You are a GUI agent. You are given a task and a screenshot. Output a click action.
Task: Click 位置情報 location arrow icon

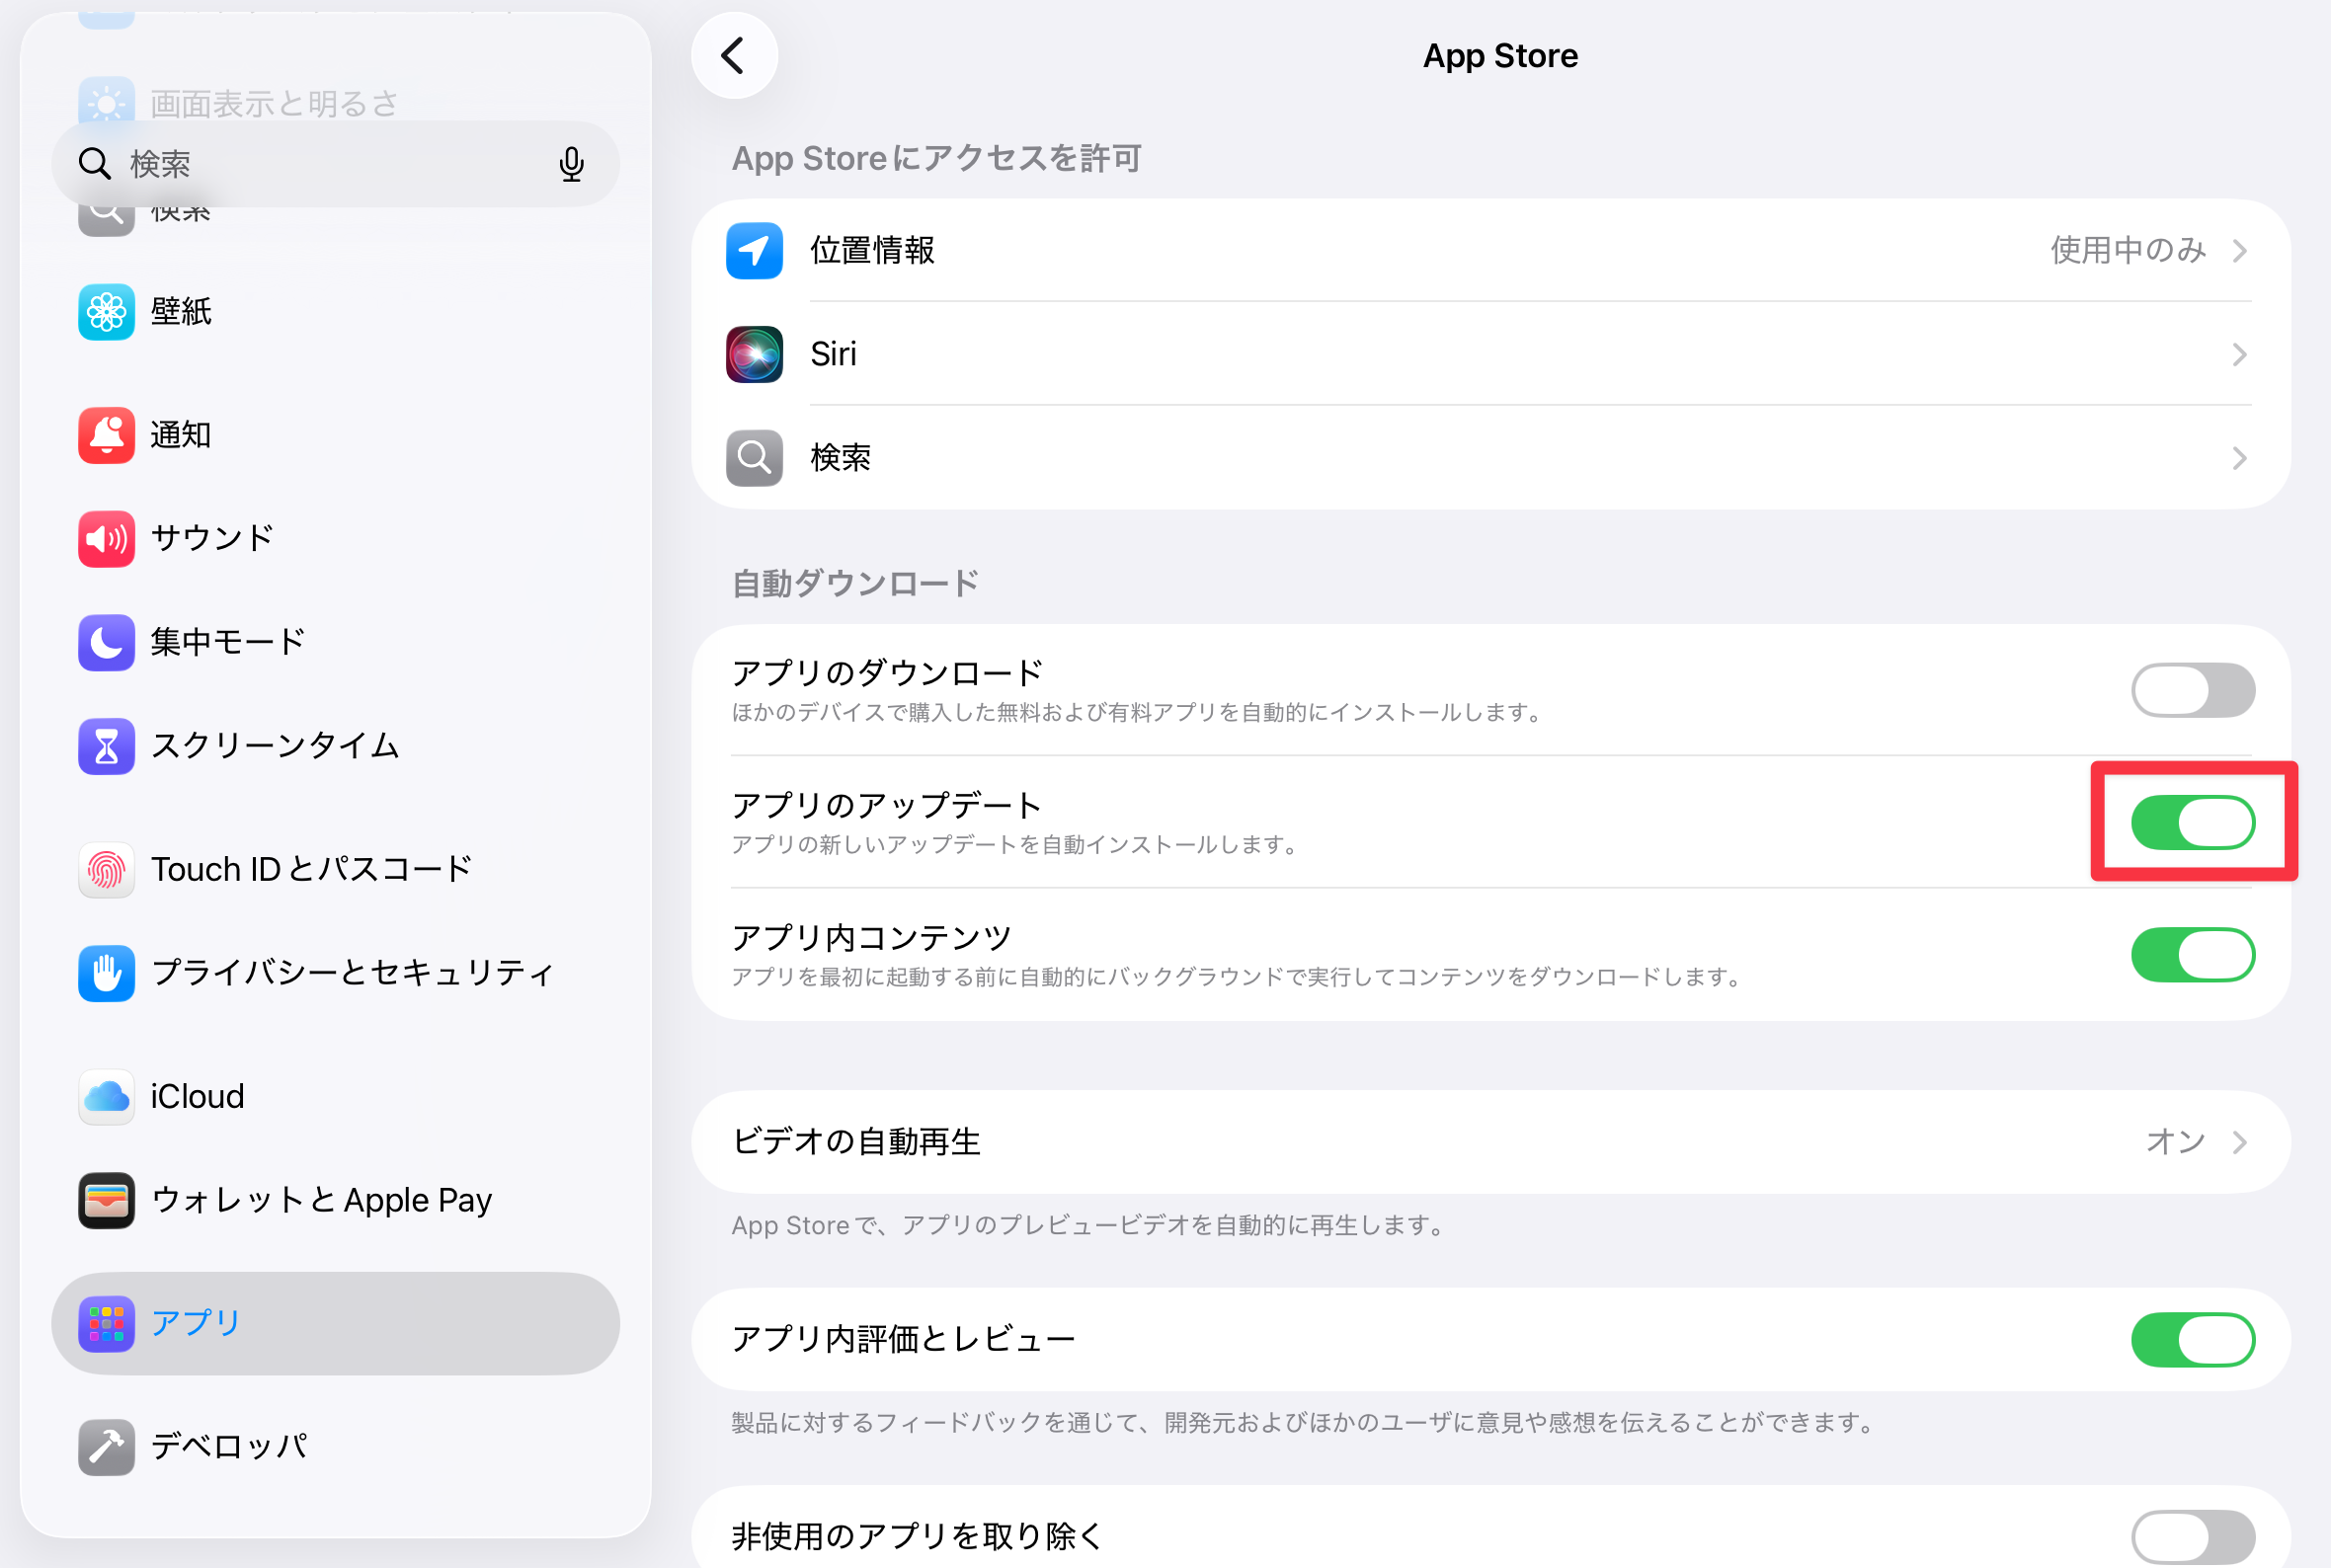coord(755,251)
